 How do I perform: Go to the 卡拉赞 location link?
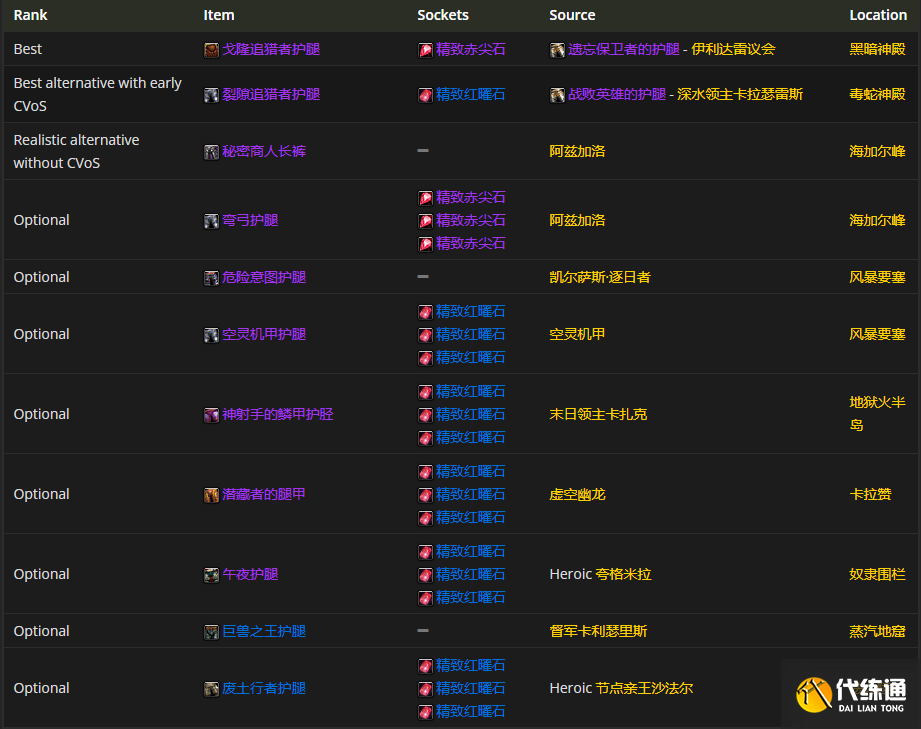click(x=870, y=494)
